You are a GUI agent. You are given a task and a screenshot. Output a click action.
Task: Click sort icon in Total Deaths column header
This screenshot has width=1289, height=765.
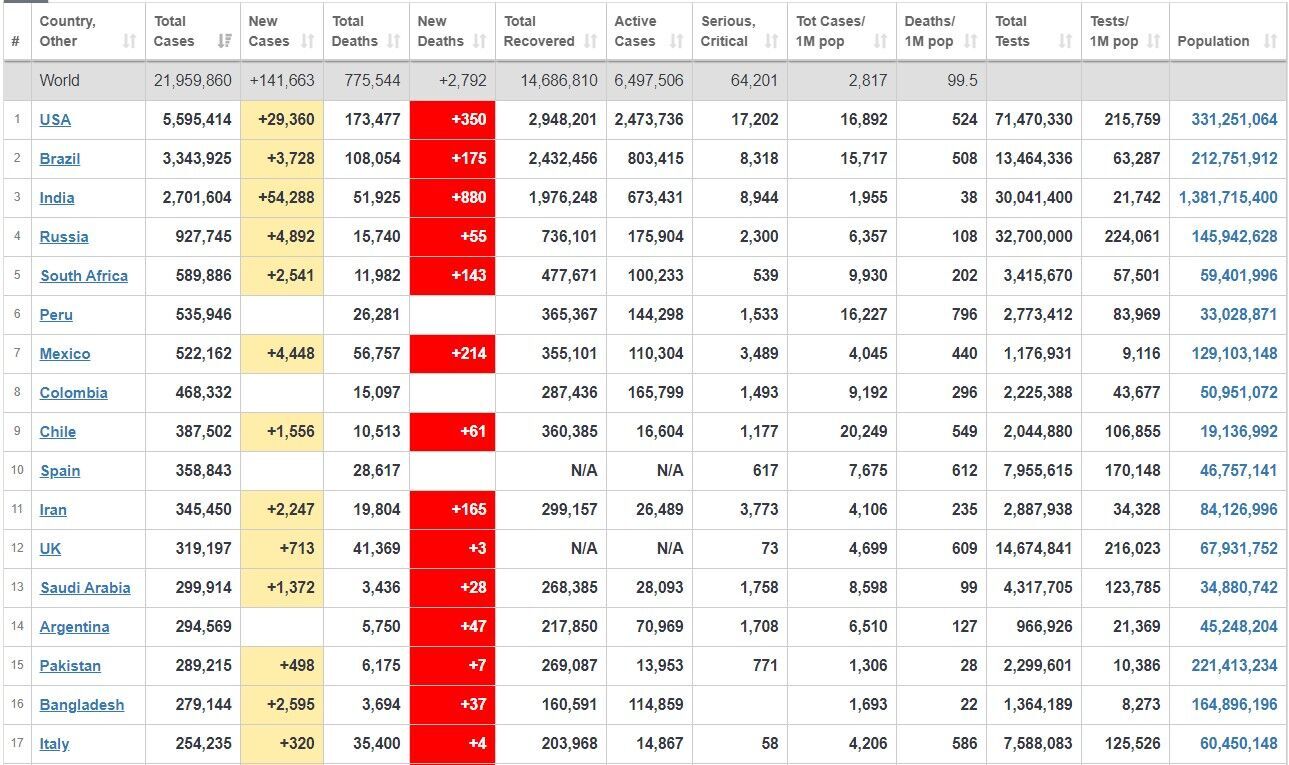[x=393, y=41]
